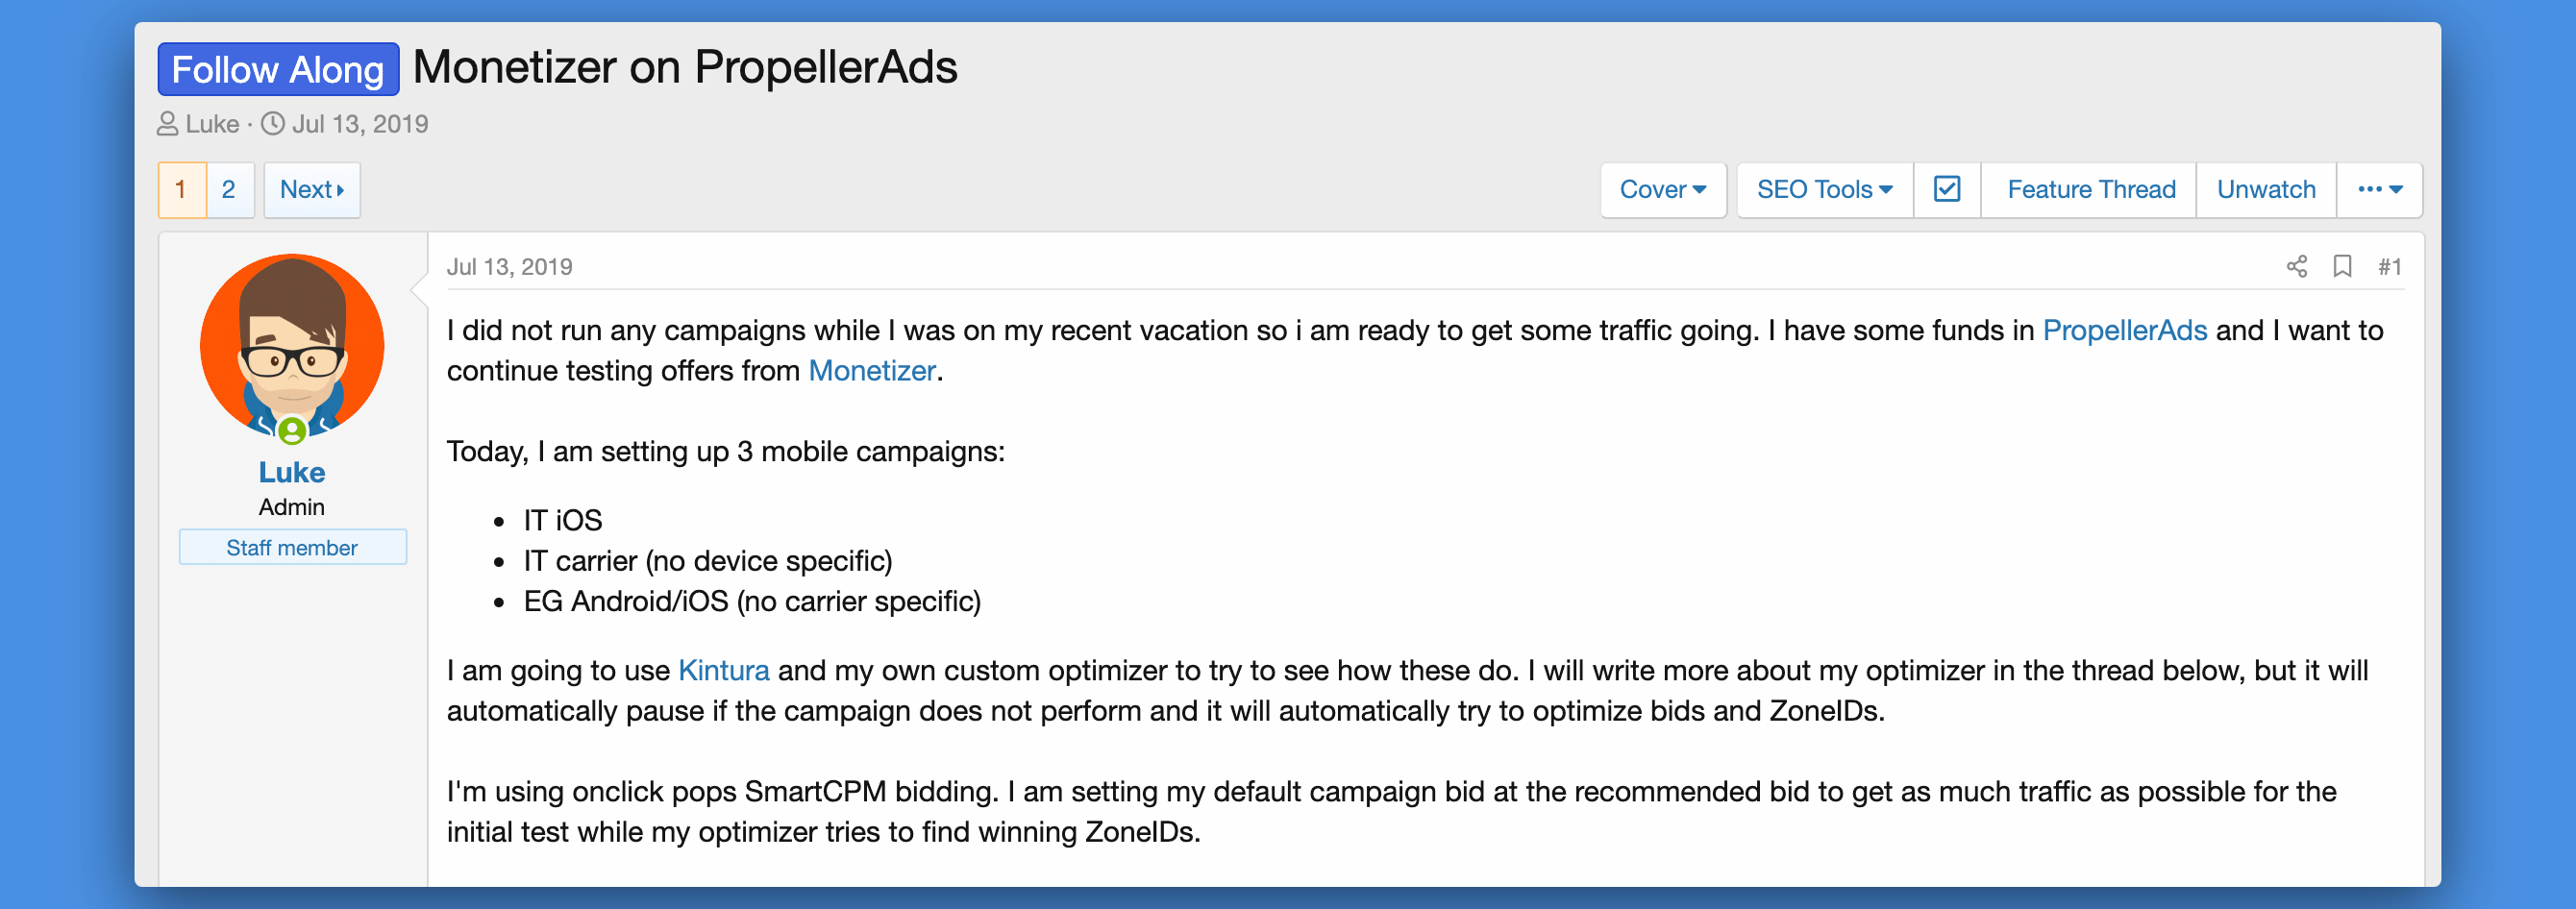Unwatch this thread
Image resolution: width=2576 pixels, height=909 pixels.
[2265, 189]
